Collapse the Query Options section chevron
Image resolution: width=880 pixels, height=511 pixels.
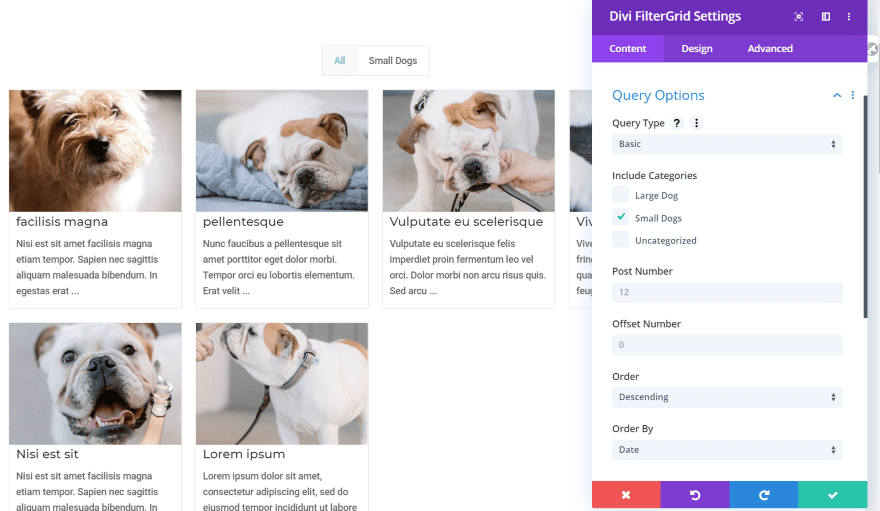837,95
